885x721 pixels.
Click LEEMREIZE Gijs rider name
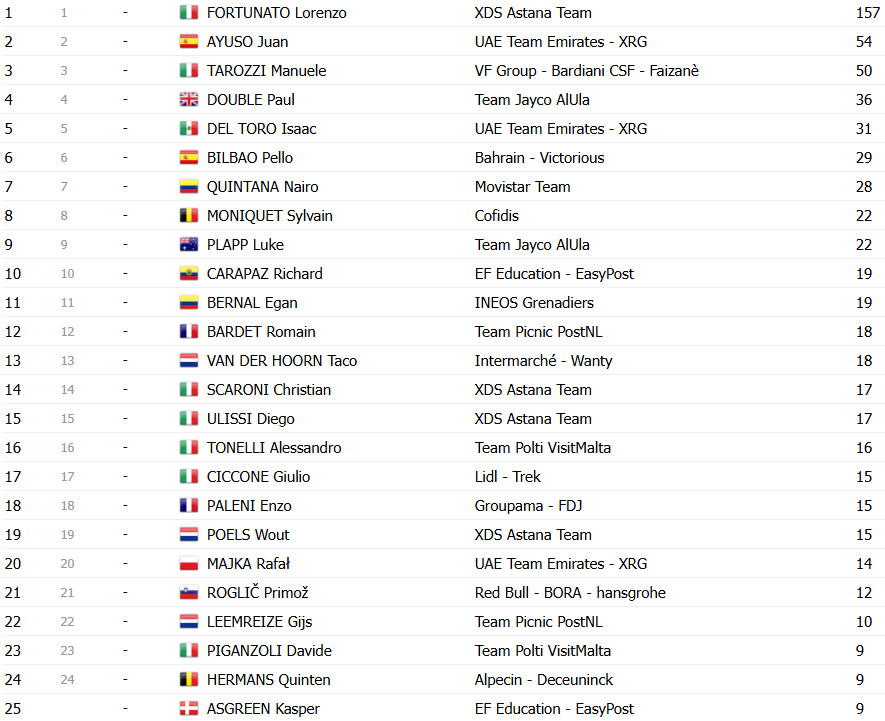click(x=259, y=622)
